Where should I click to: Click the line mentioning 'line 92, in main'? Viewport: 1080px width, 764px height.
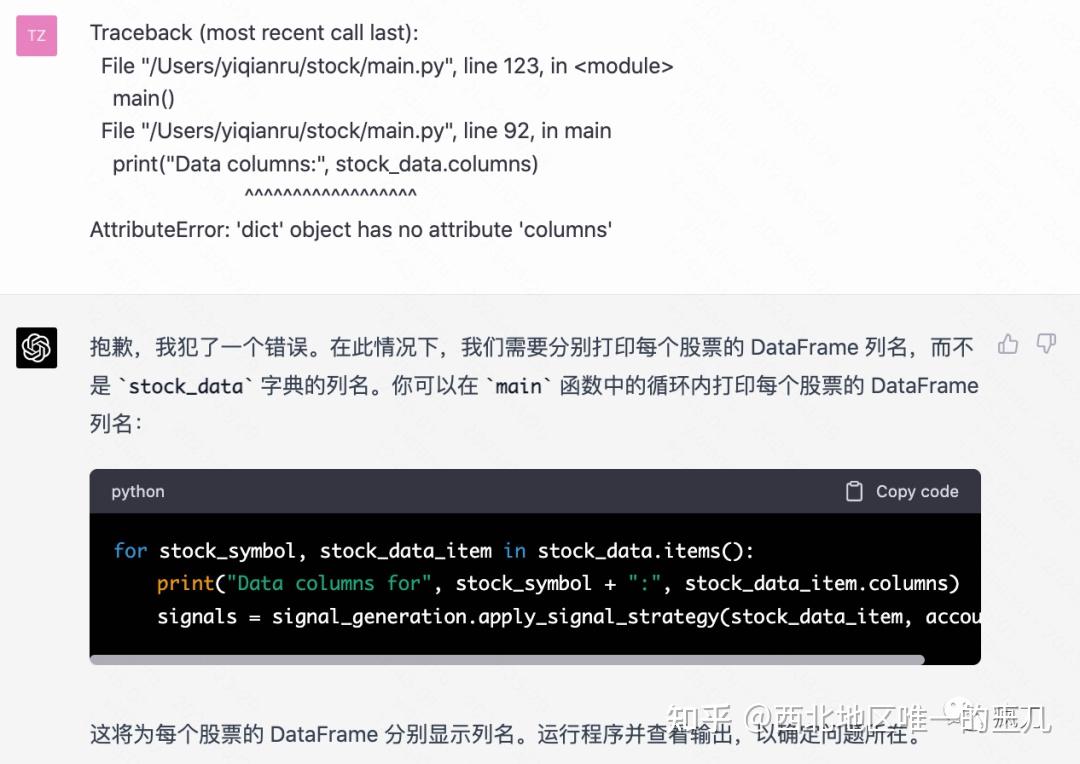click(356, 130)
